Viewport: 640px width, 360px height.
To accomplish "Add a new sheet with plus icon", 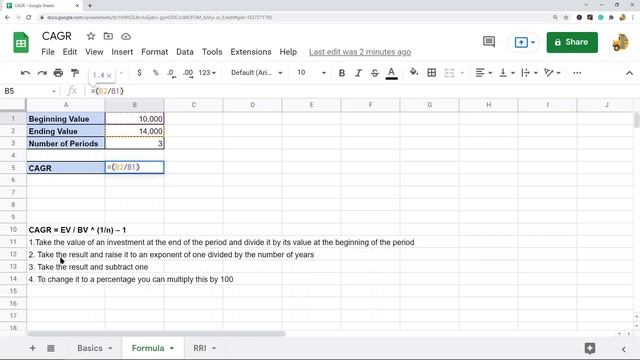I will point(32,348).
